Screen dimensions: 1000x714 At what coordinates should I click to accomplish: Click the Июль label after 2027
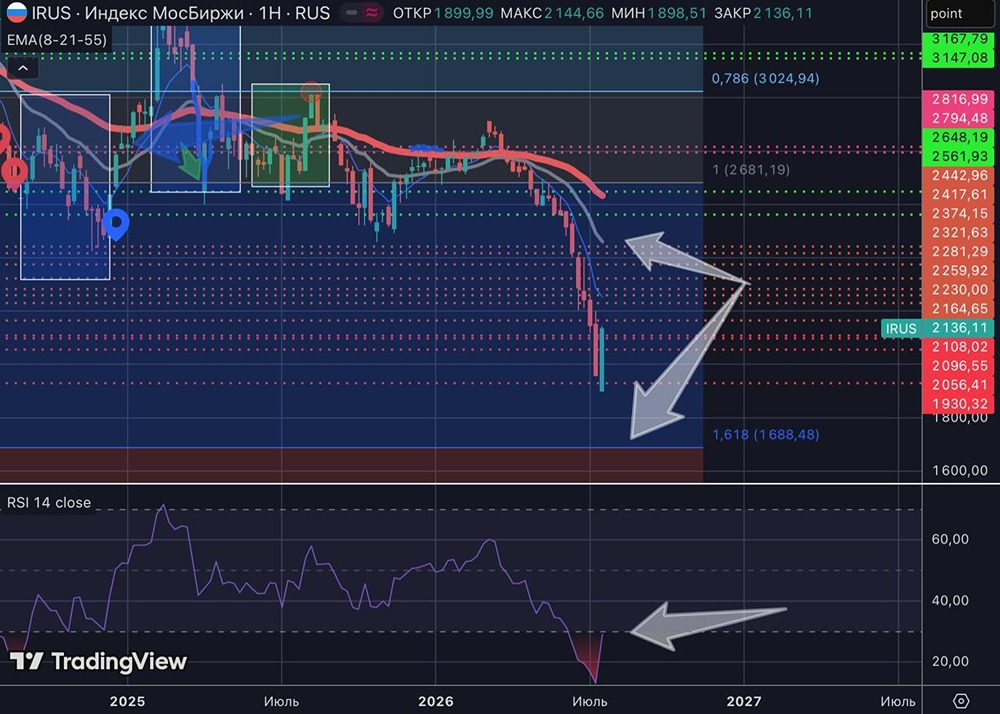click(x=898, y=702)
